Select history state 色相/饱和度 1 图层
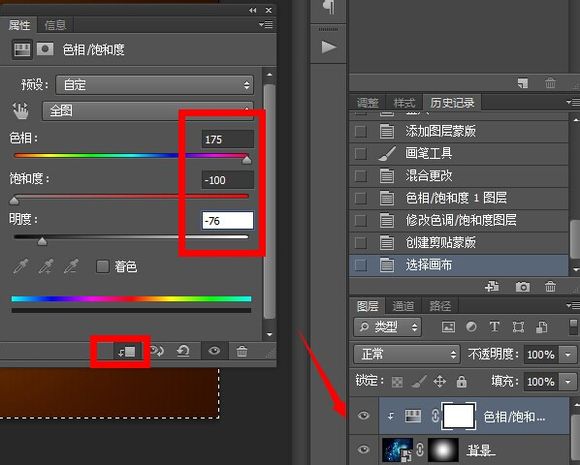Image resolution: width=580 pixels, height=465 pixels. point(459,198)
